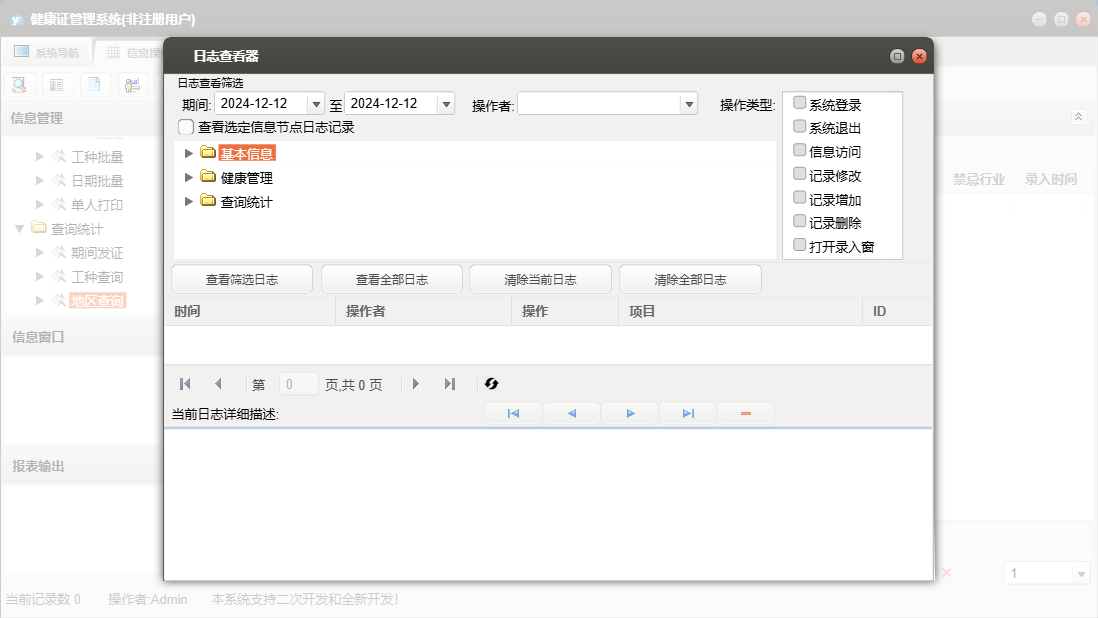This screenshot has width=1098, height=618.
Task: Open the 操作者 dropdown list
Action: (688, 104)
